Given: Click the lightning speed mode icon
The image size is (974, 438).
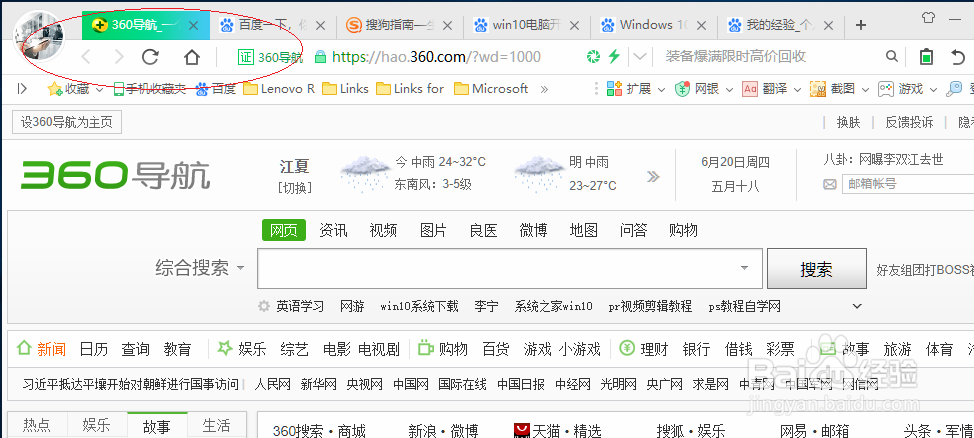Looking at the screenshot, I should 614,57.
